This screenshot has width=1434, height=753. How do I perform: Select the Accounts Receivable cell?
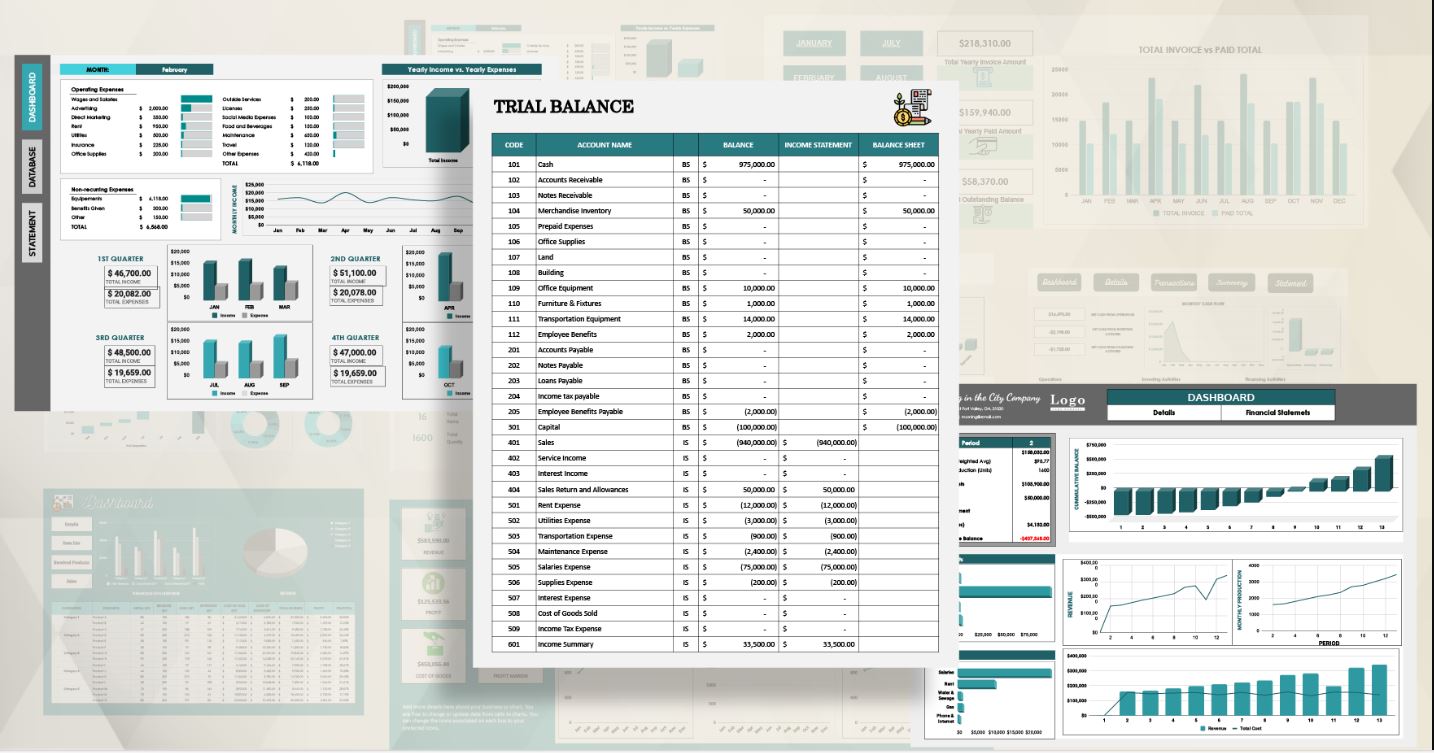[x=604, y=180]
